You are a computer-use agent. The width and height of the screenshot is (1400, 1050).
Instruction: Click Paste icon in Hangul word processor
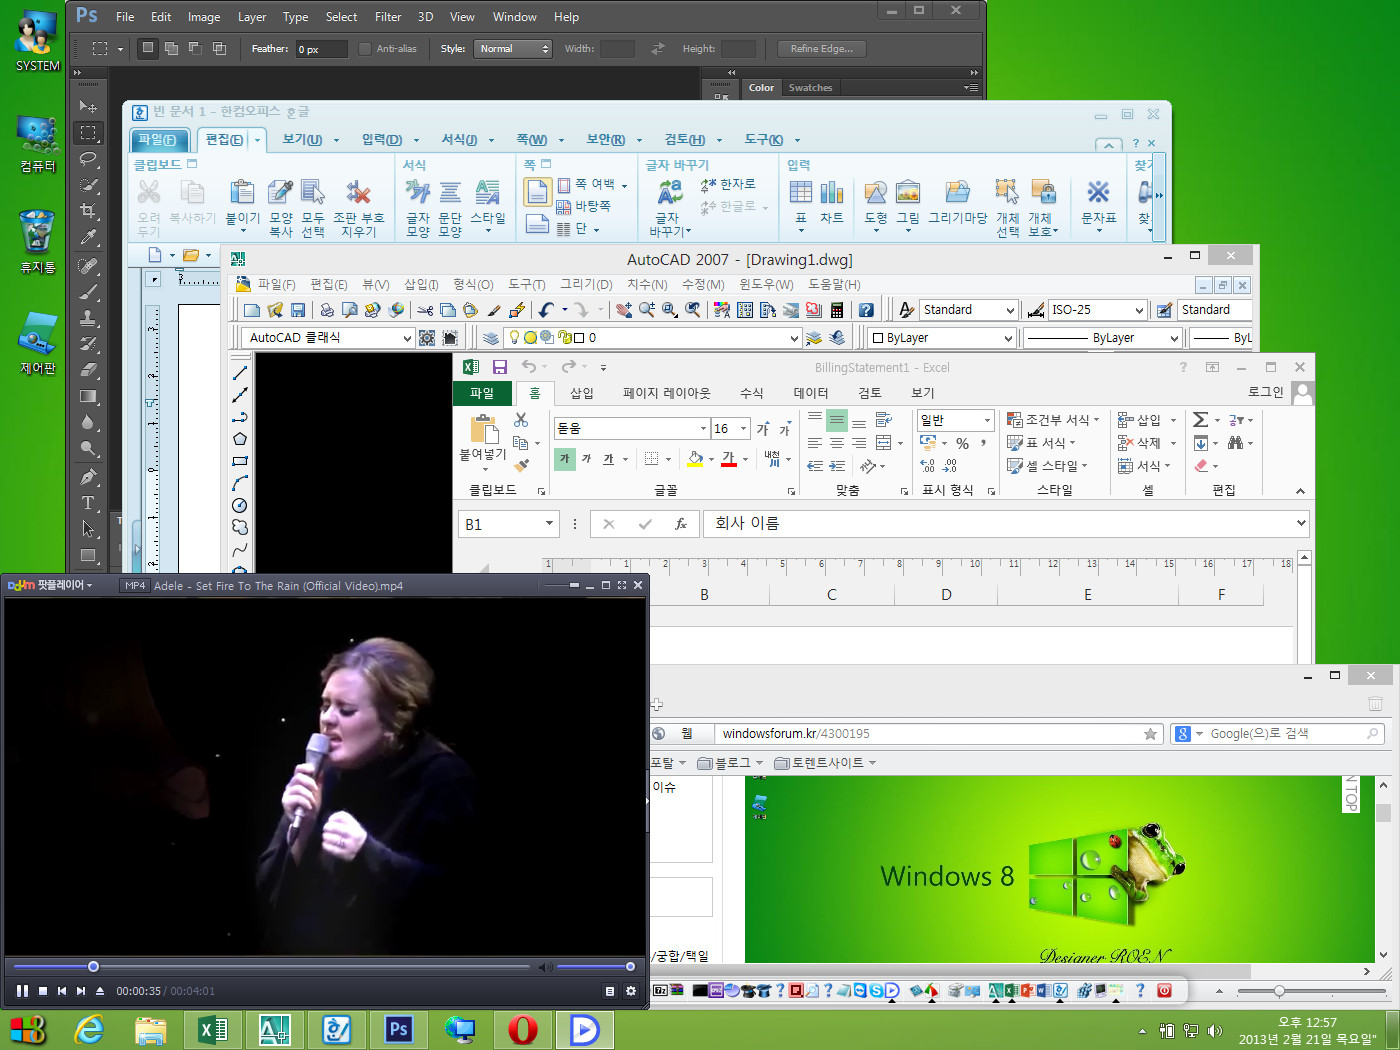(x=242, y=192)
